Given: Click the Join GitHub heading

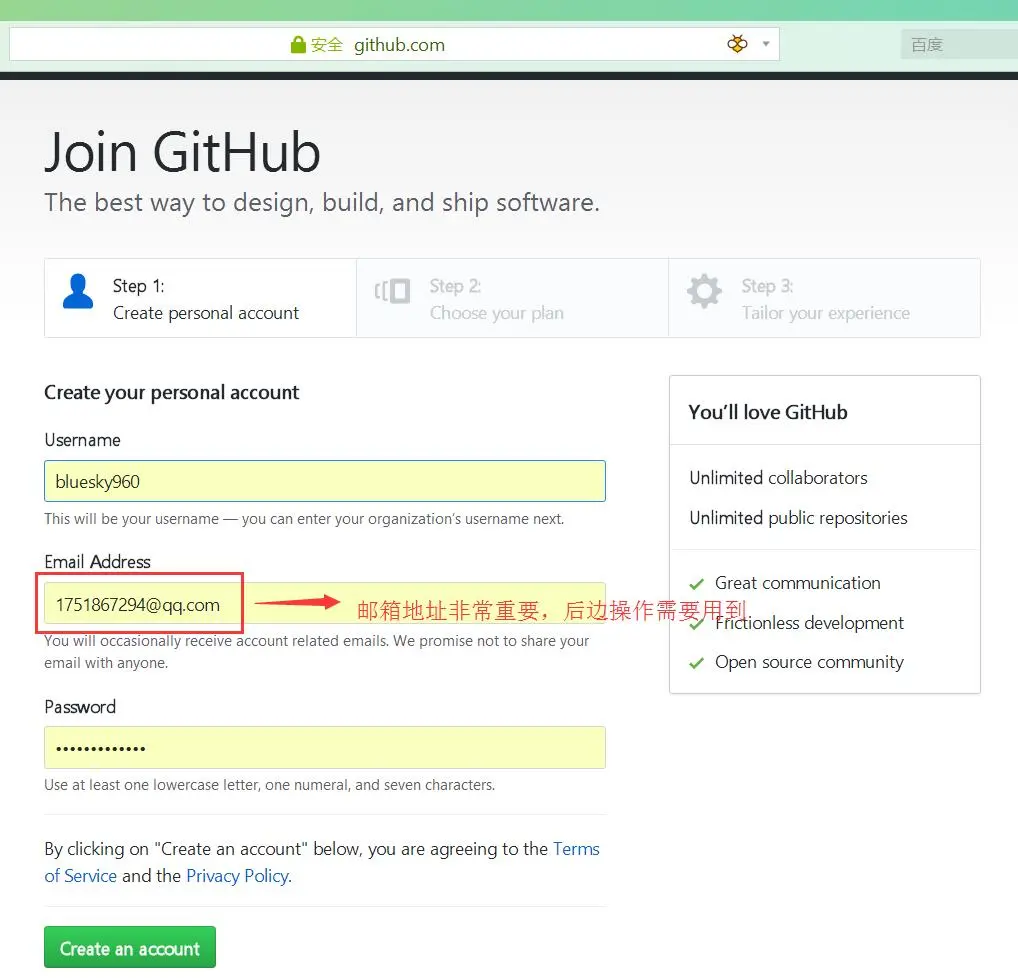Looking at the screenshot, I should [x=182, y=152].
